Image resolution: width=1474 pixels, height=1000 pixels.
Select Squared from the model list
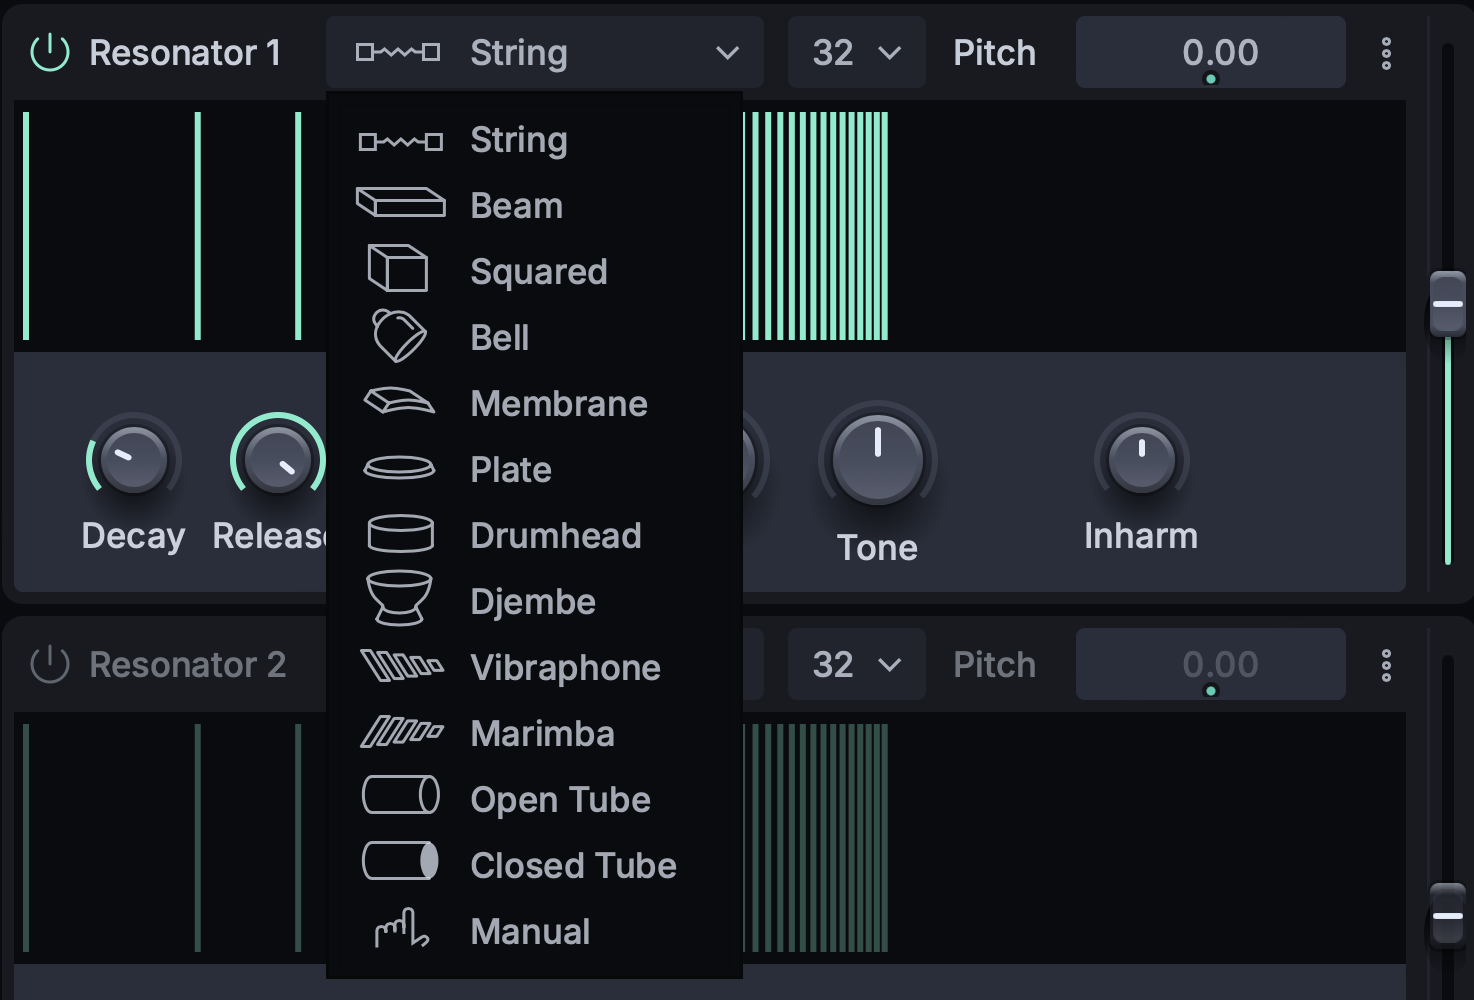534,272
